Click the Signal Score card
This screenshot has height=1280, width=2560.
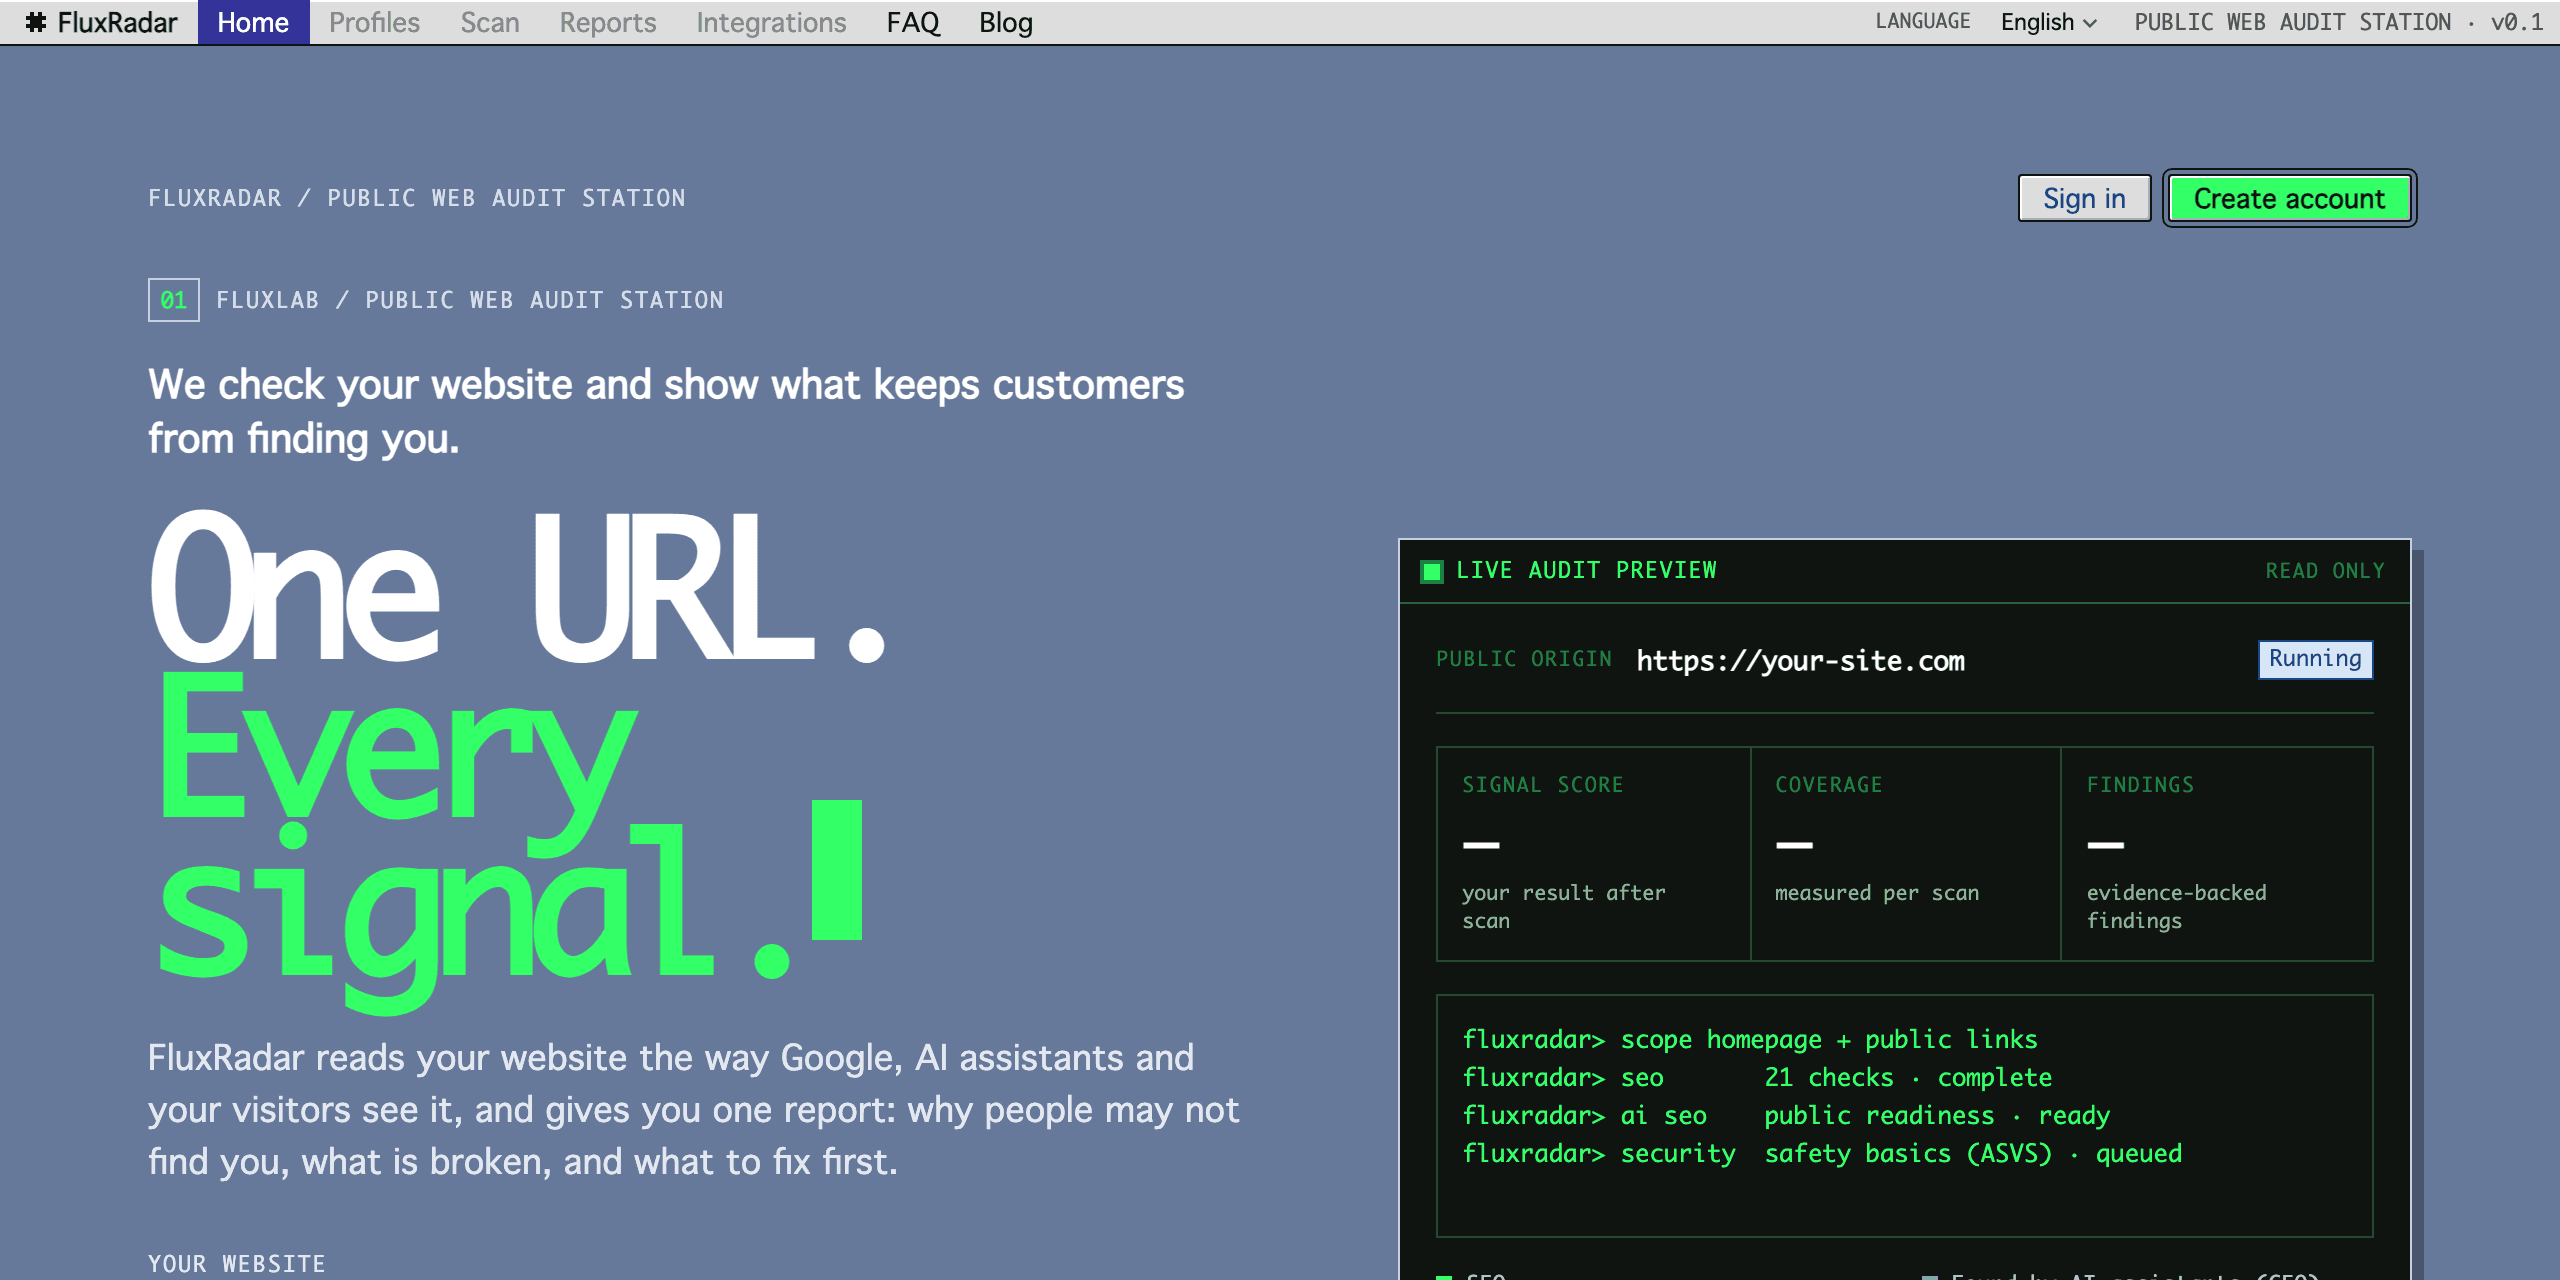1593,854
